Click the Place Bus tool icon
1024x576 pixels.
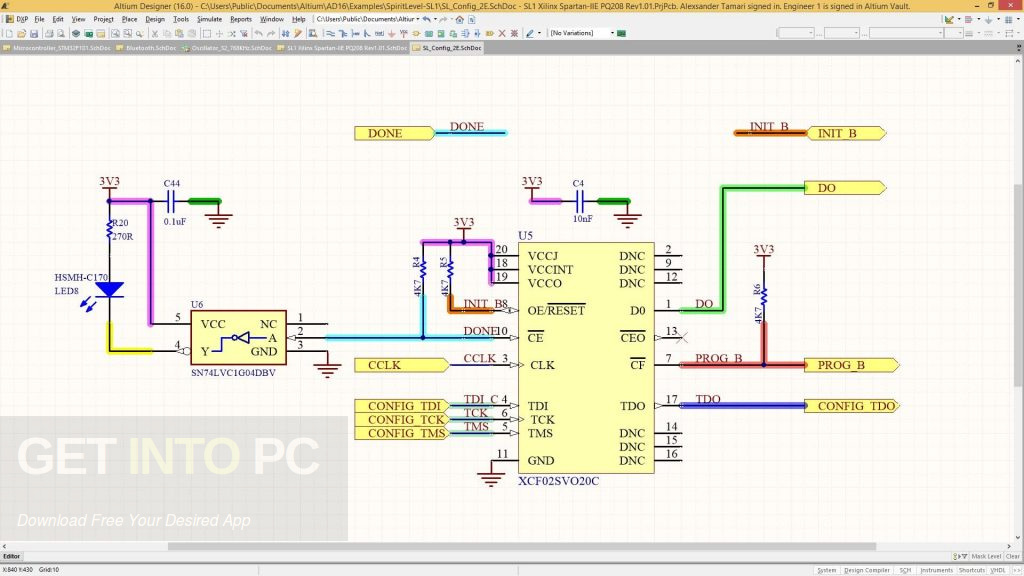coord(342,33)
